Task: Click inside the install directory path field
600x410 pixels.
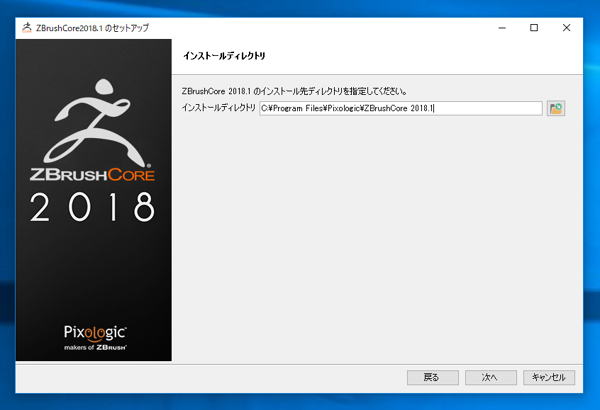Action: (401, 108)
